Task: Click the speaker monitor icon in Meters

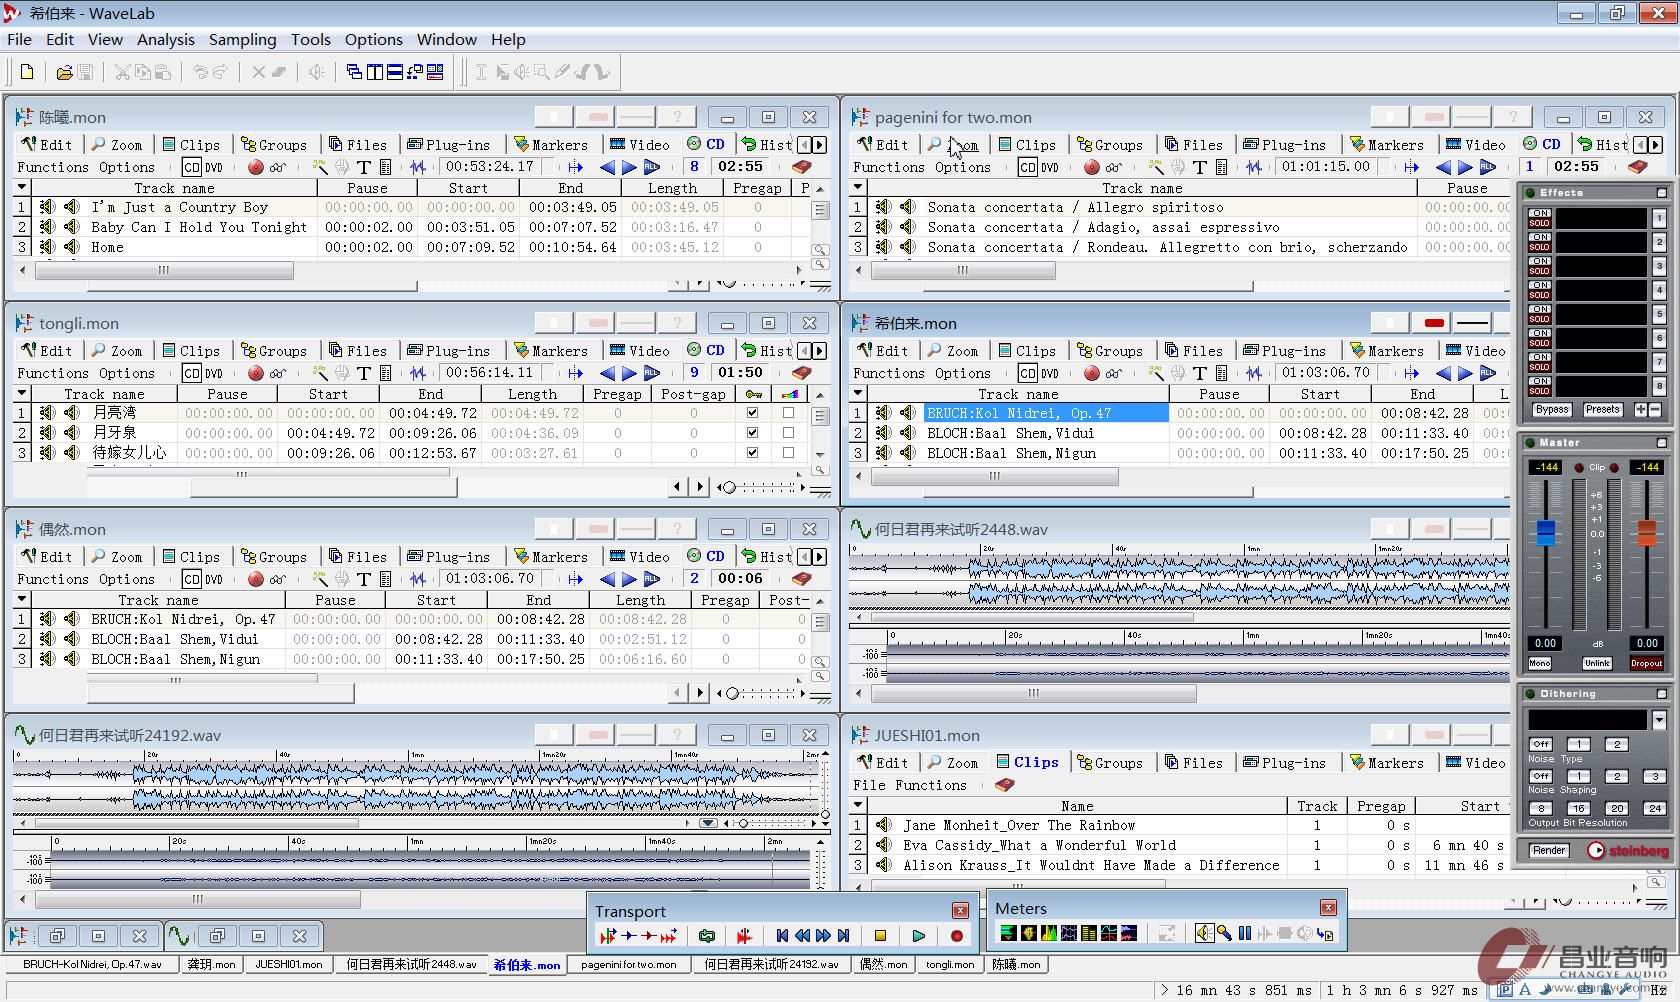Action: point(1204,933)
